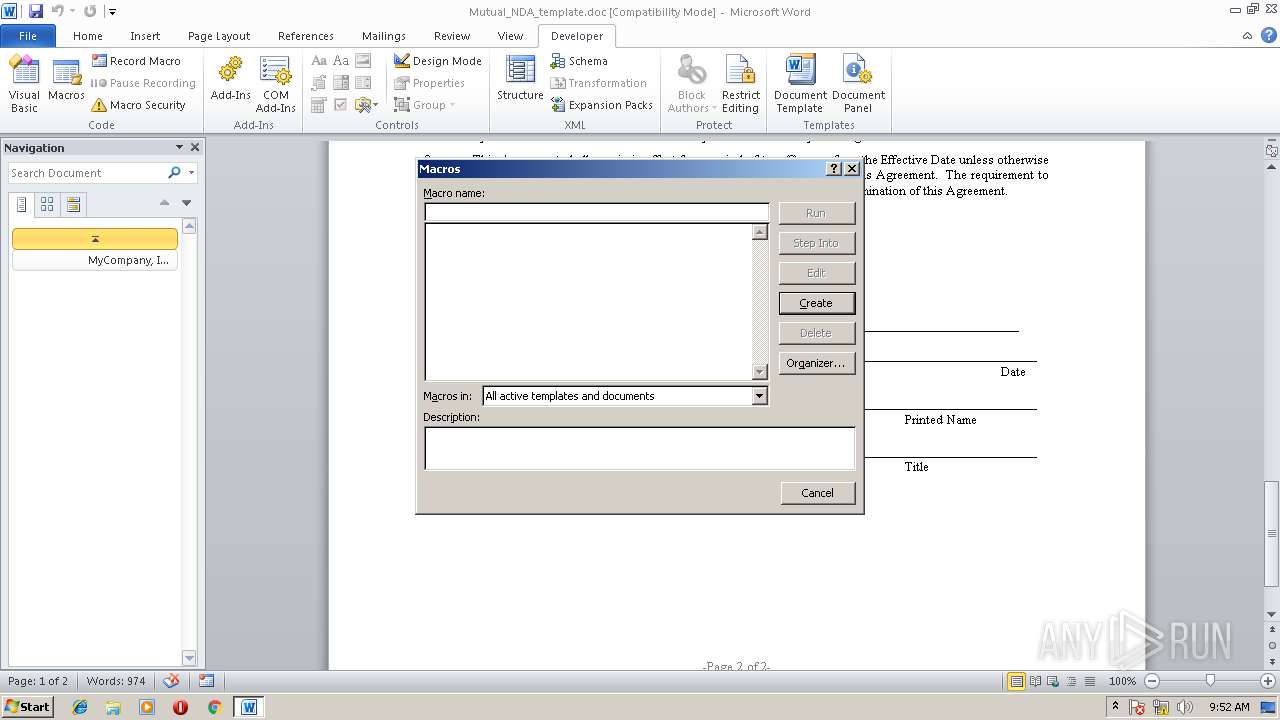Image resolution: width=1280 pixels, height=720 pixels.
Task: Click Restrict Editing
Action: point(741,84)
